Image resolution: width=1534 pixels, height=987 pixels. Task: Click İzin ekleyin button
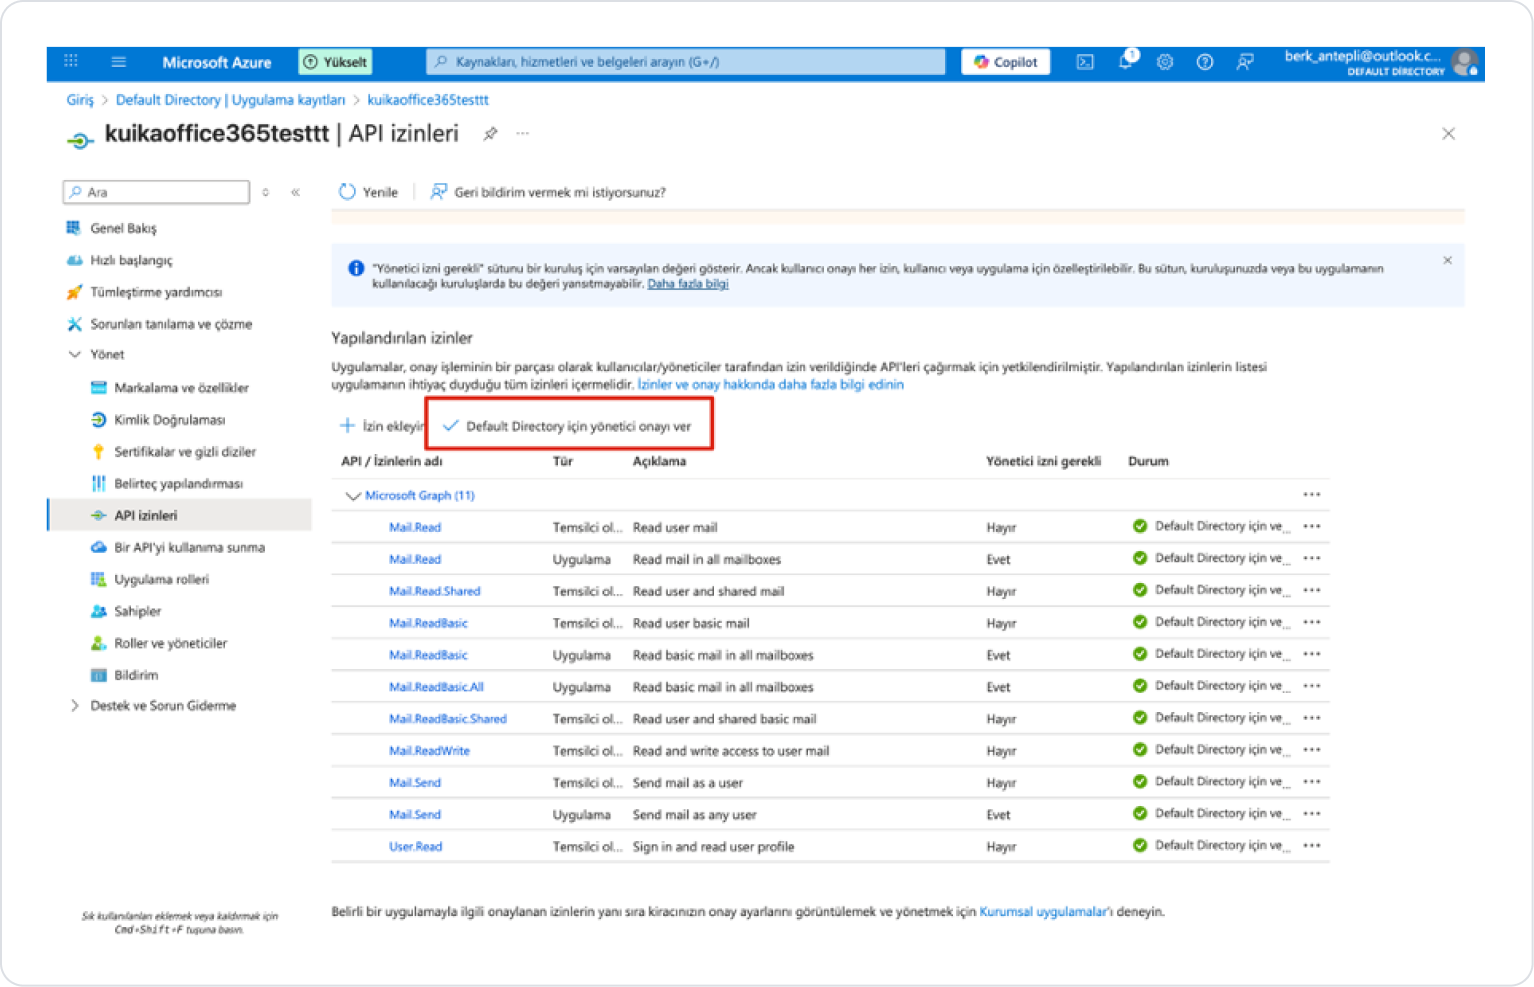[381, 426]
